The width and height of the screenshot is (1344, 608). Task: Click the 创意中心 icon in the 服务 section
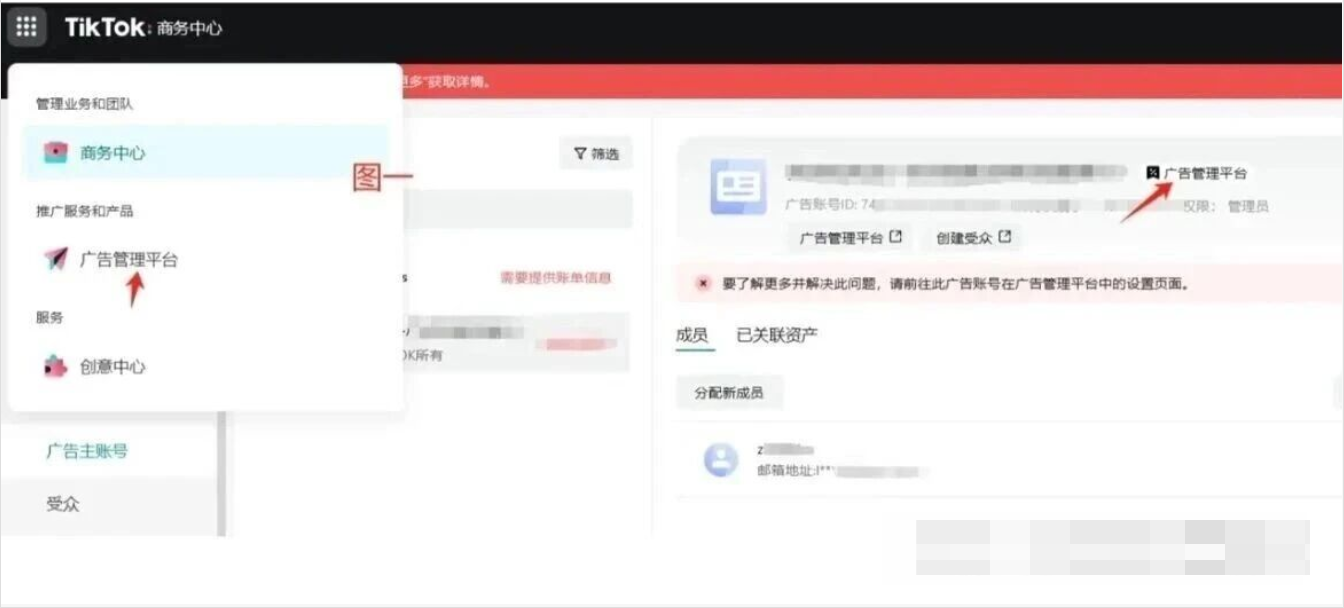click(x=56, y=367)
